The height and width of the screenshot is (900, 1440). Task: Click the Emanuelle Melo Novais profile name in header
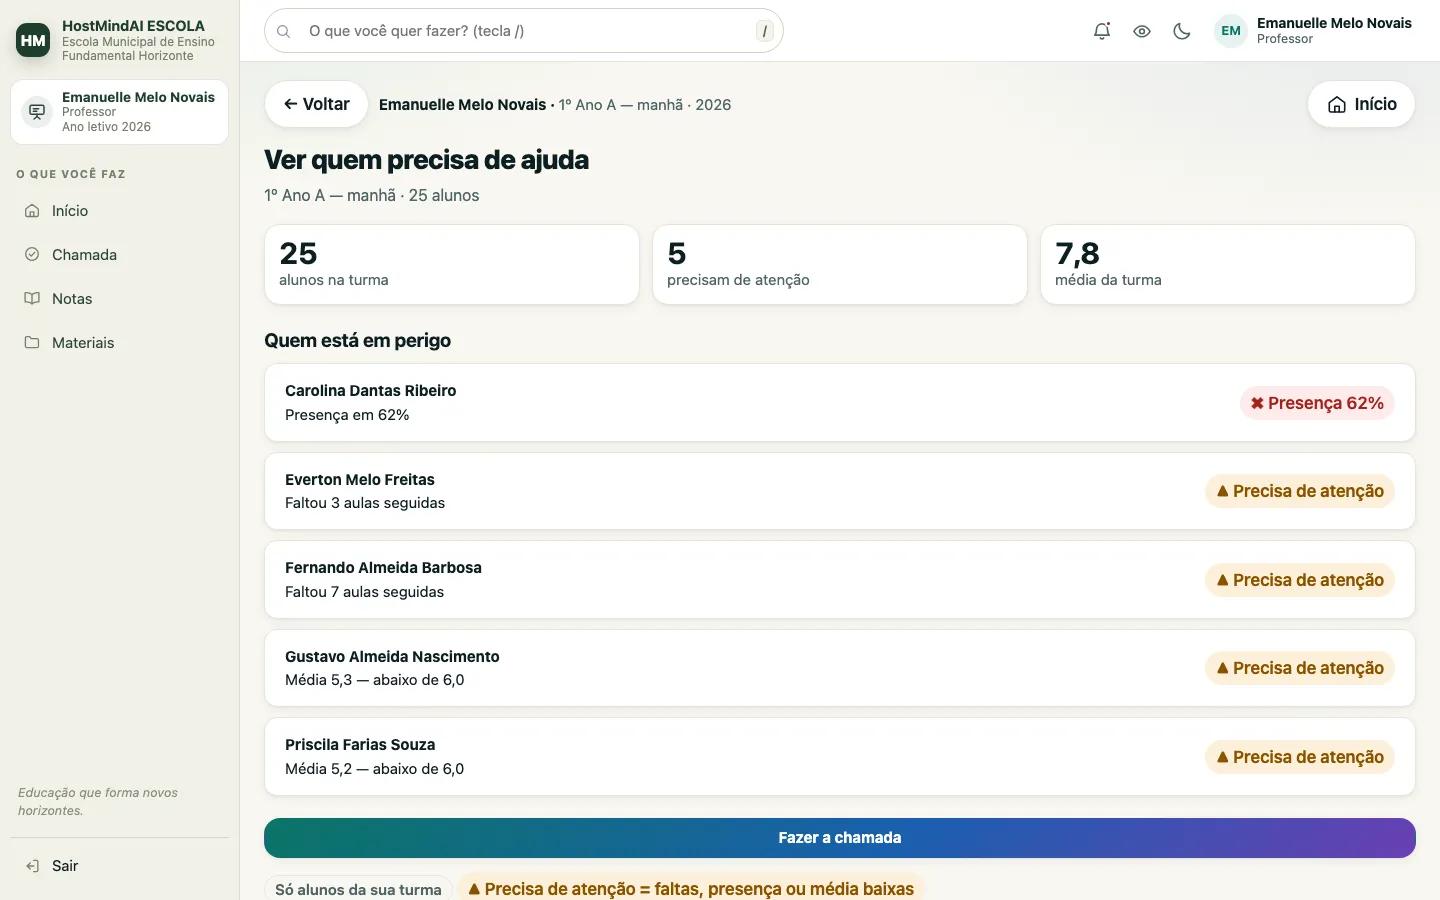point(1334,23)
